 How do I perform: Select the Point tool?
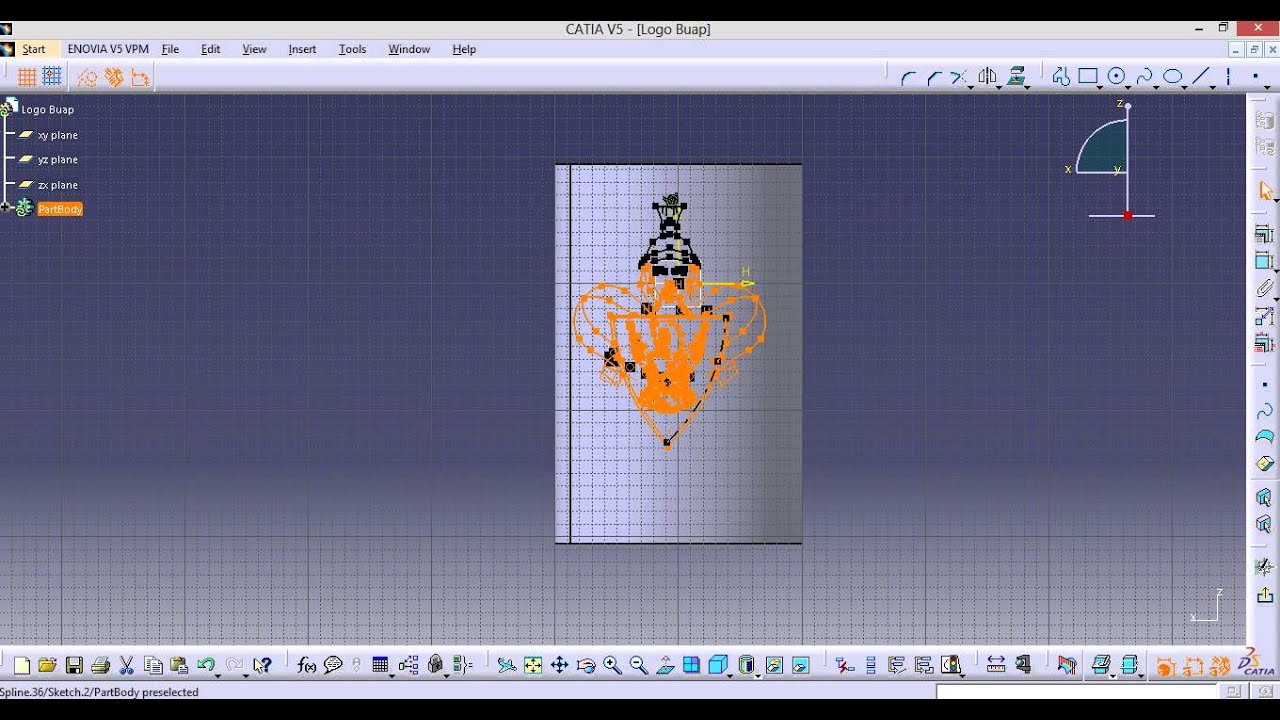click(x=1256, y=77)
